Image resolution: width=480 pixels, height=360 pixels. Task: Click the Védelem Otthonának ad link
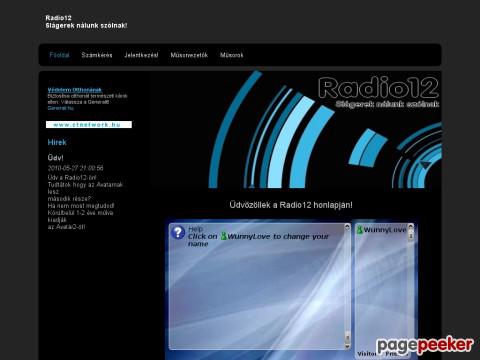click(74, 90)
